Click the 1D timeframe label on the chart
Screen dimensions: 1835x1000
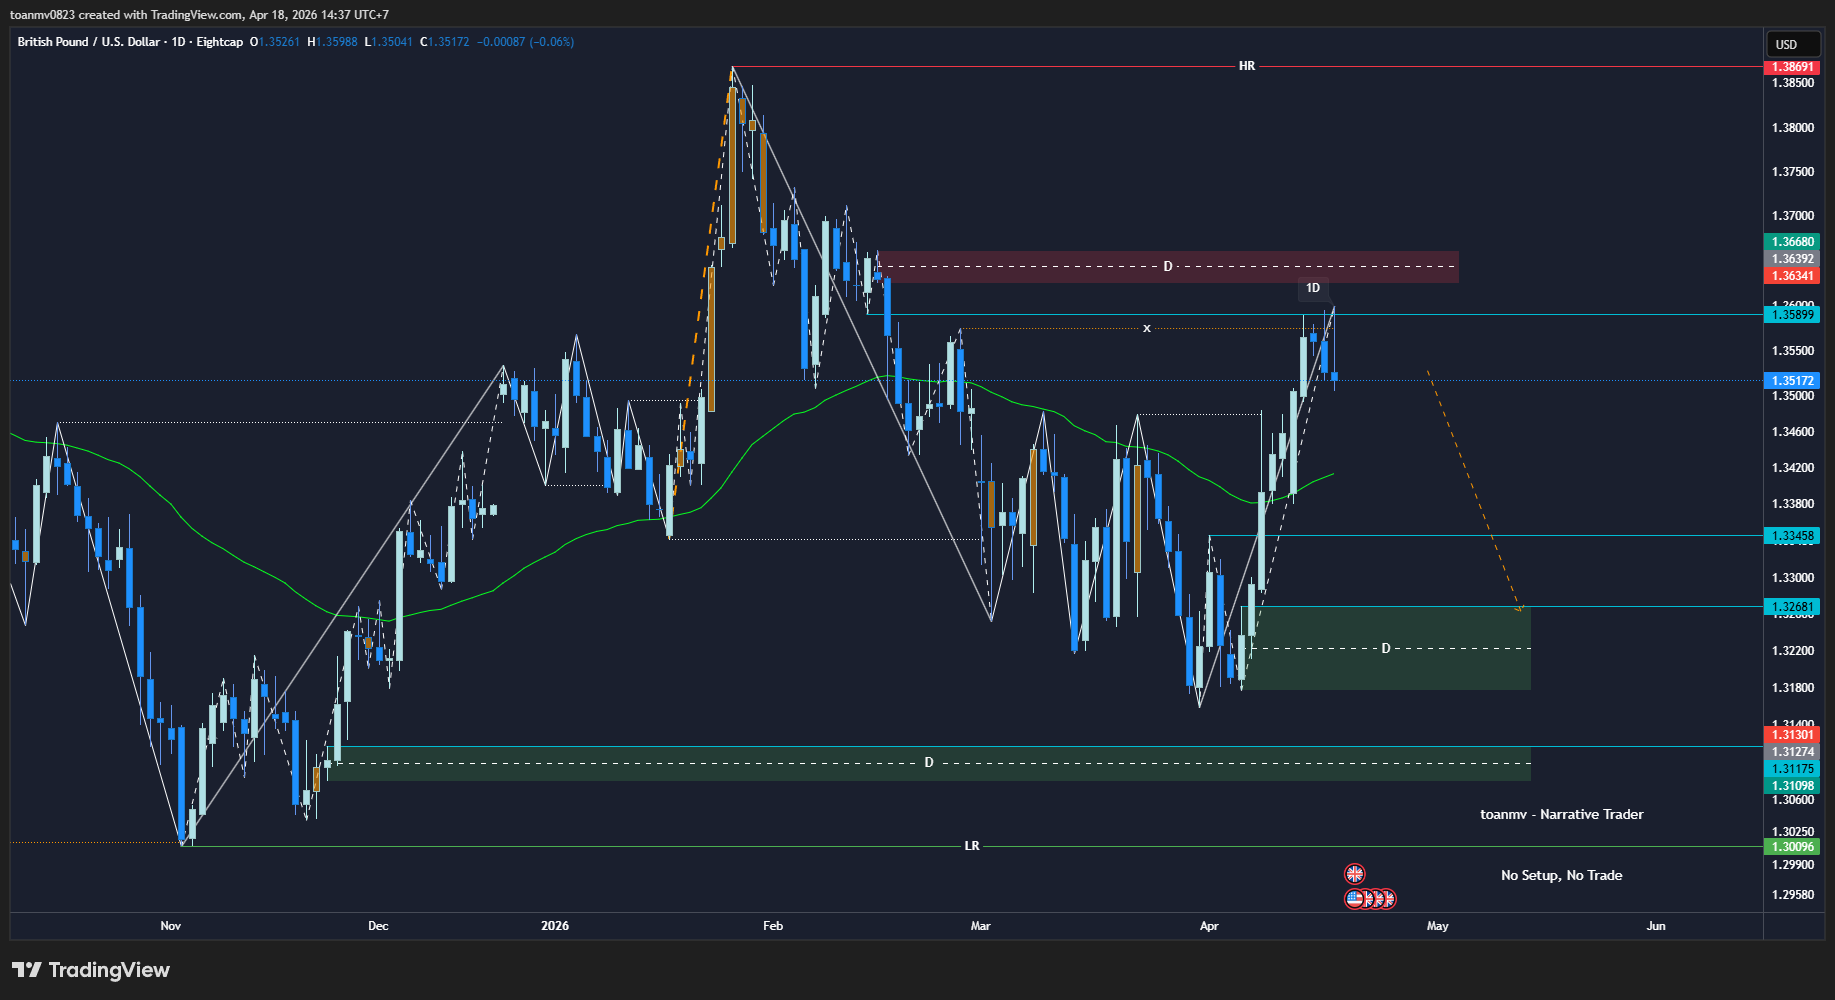pos(1313,288)
